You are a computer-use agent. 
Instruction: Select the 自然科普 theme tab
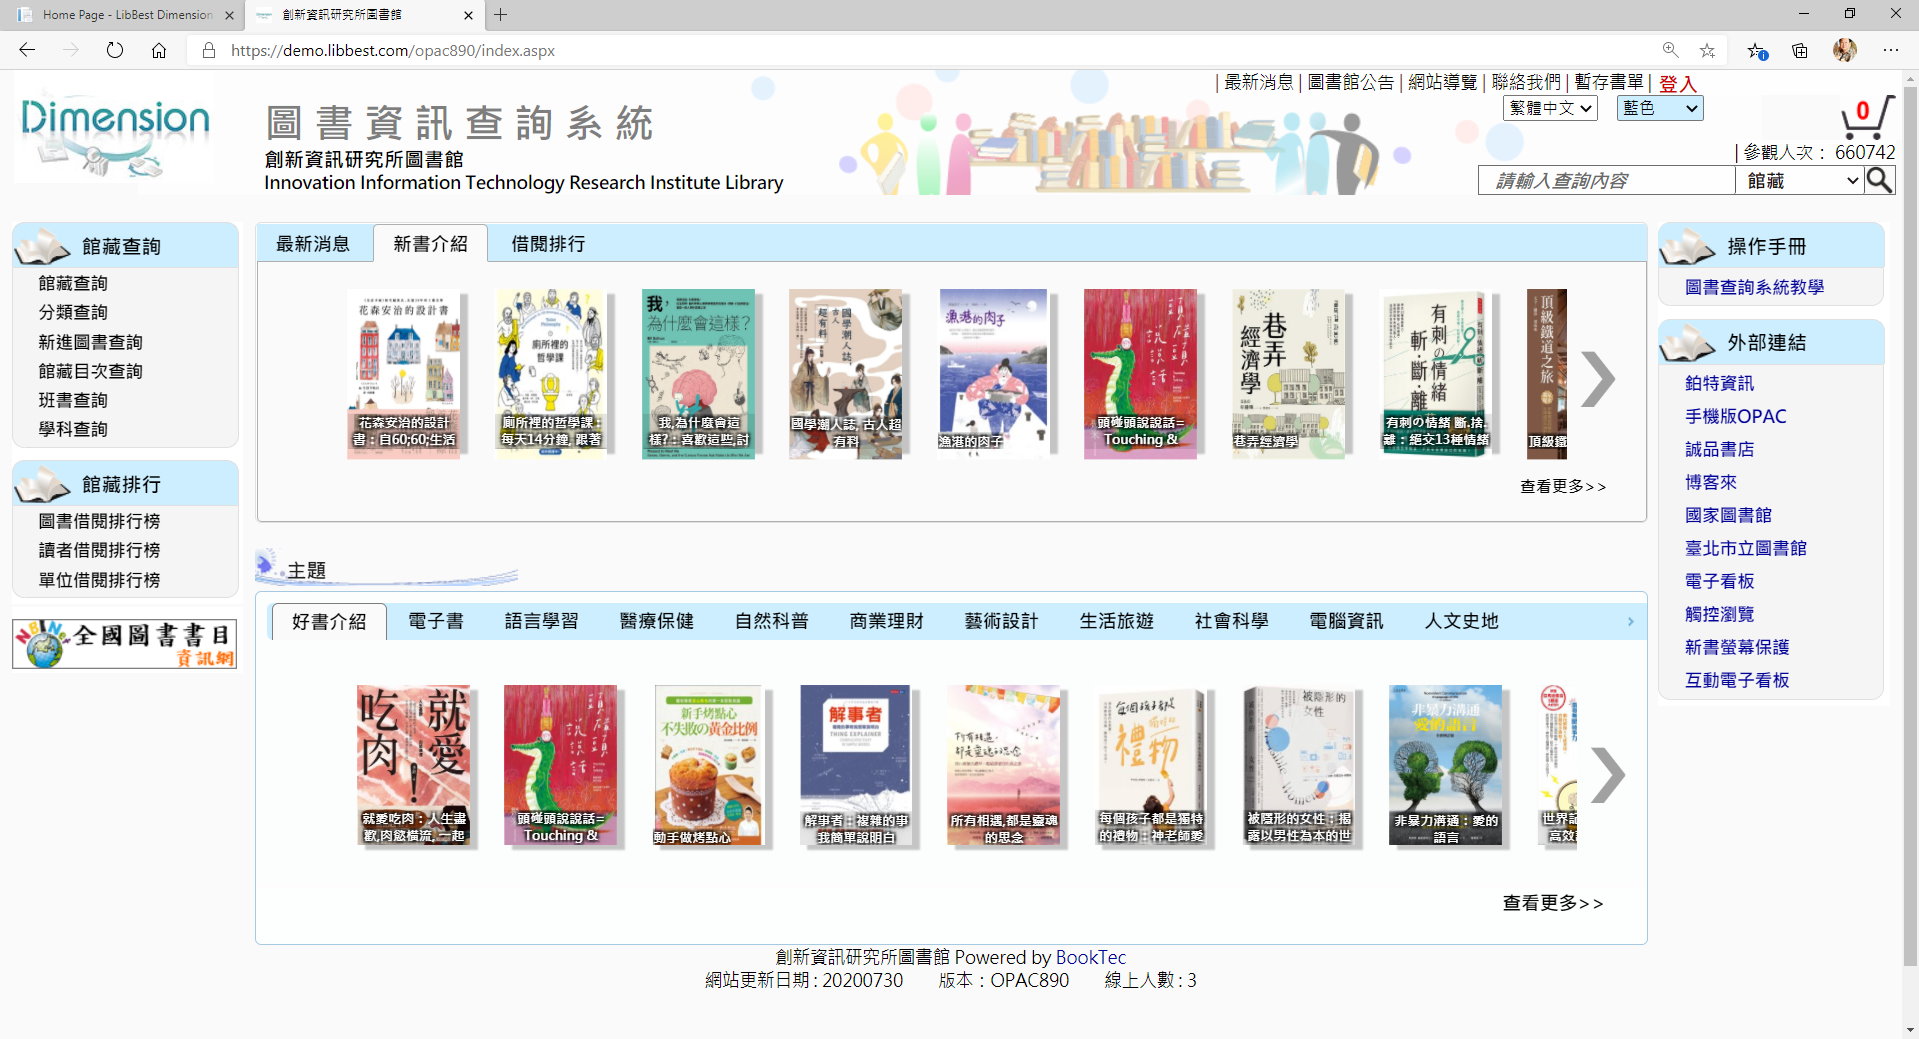tap(771, 621)
